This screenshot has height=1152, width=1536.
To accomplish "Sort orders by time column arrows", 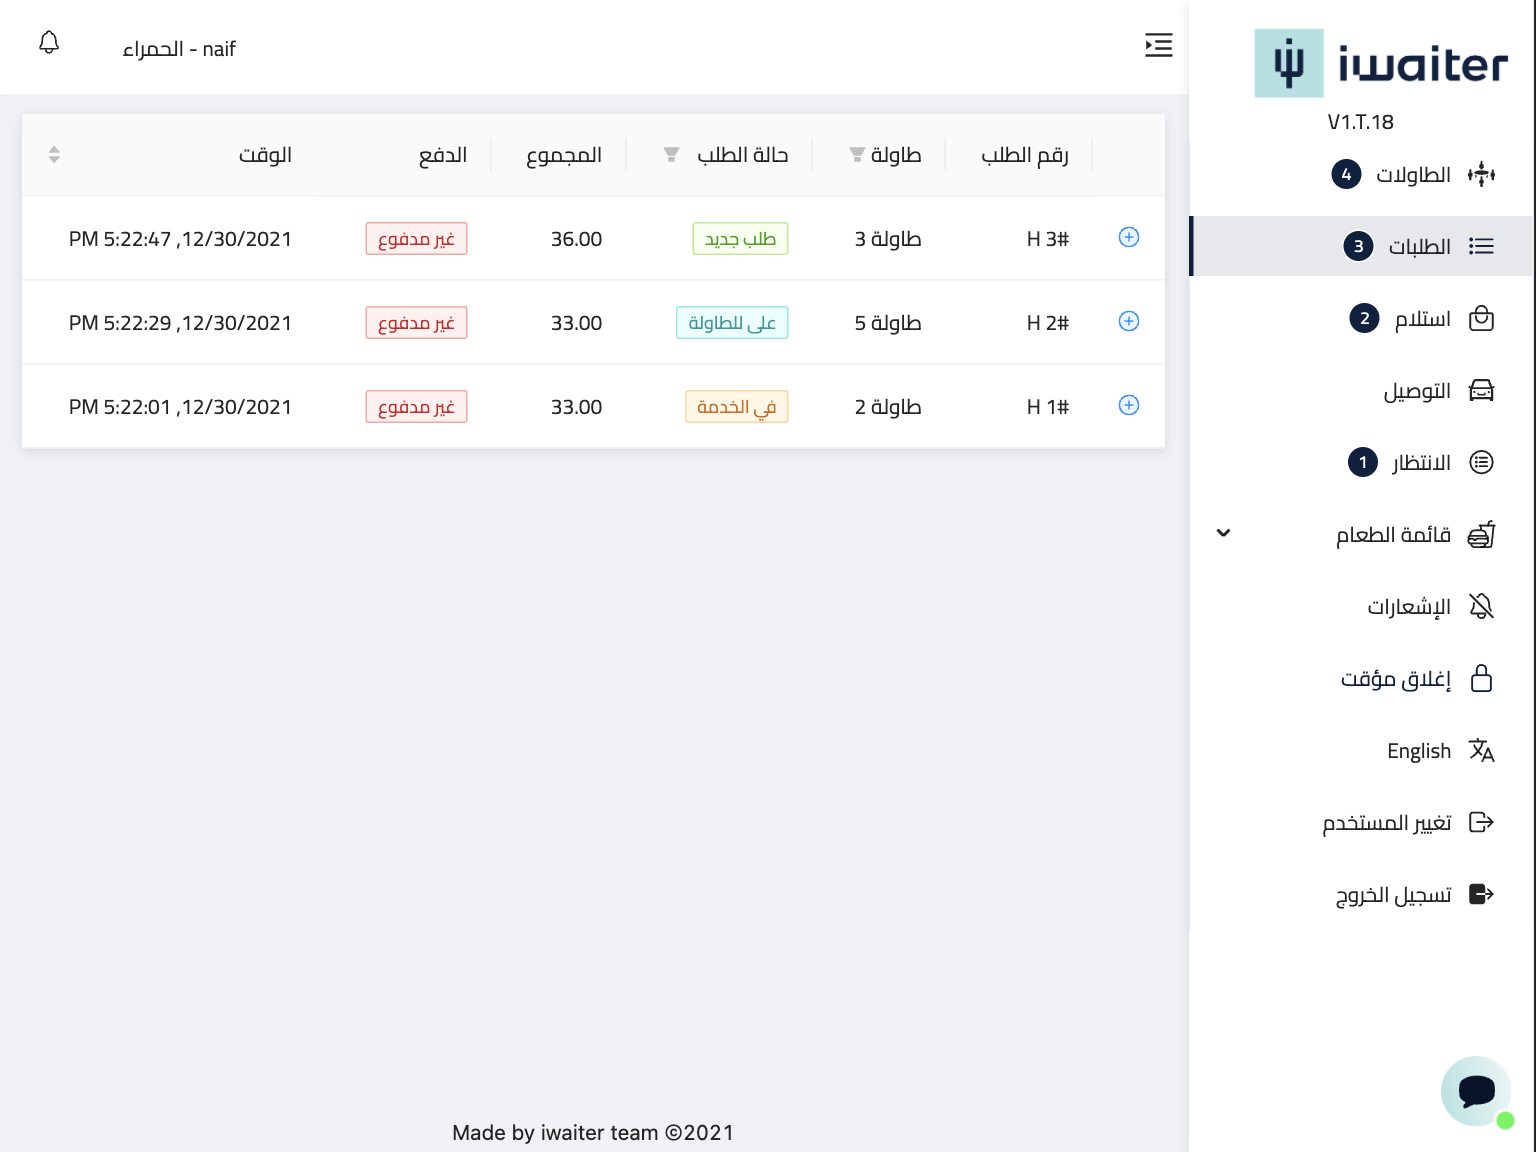I will pos(54,155).
